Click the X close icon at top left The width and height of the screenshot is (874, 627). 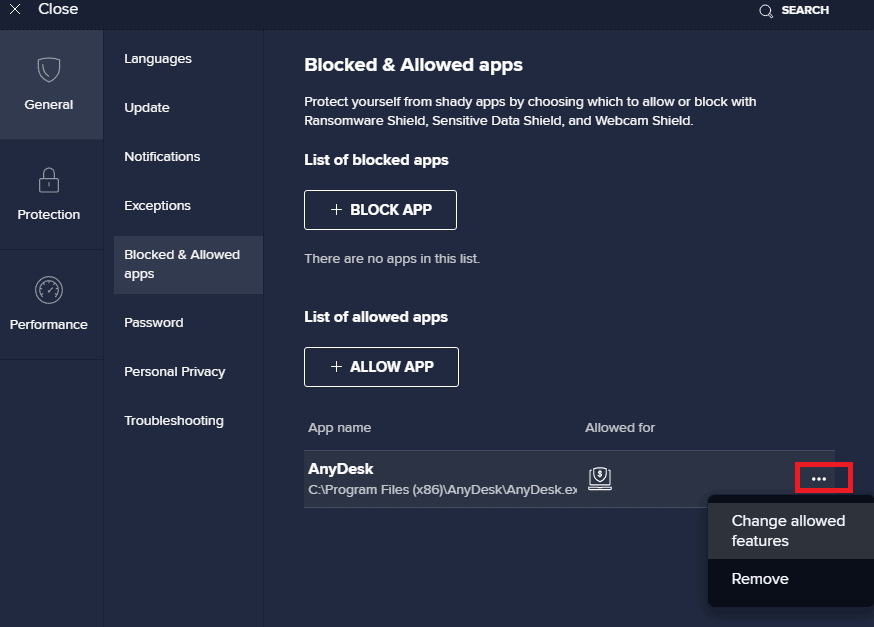(x=15, y=9)
